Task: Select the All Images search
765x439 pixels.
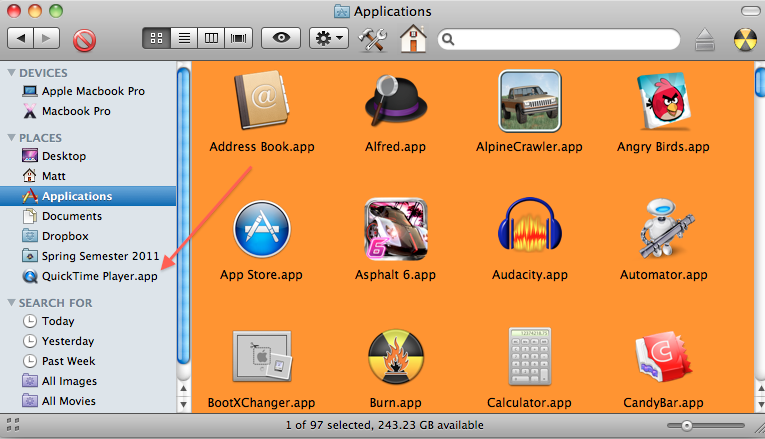Action: coord(88,381)
